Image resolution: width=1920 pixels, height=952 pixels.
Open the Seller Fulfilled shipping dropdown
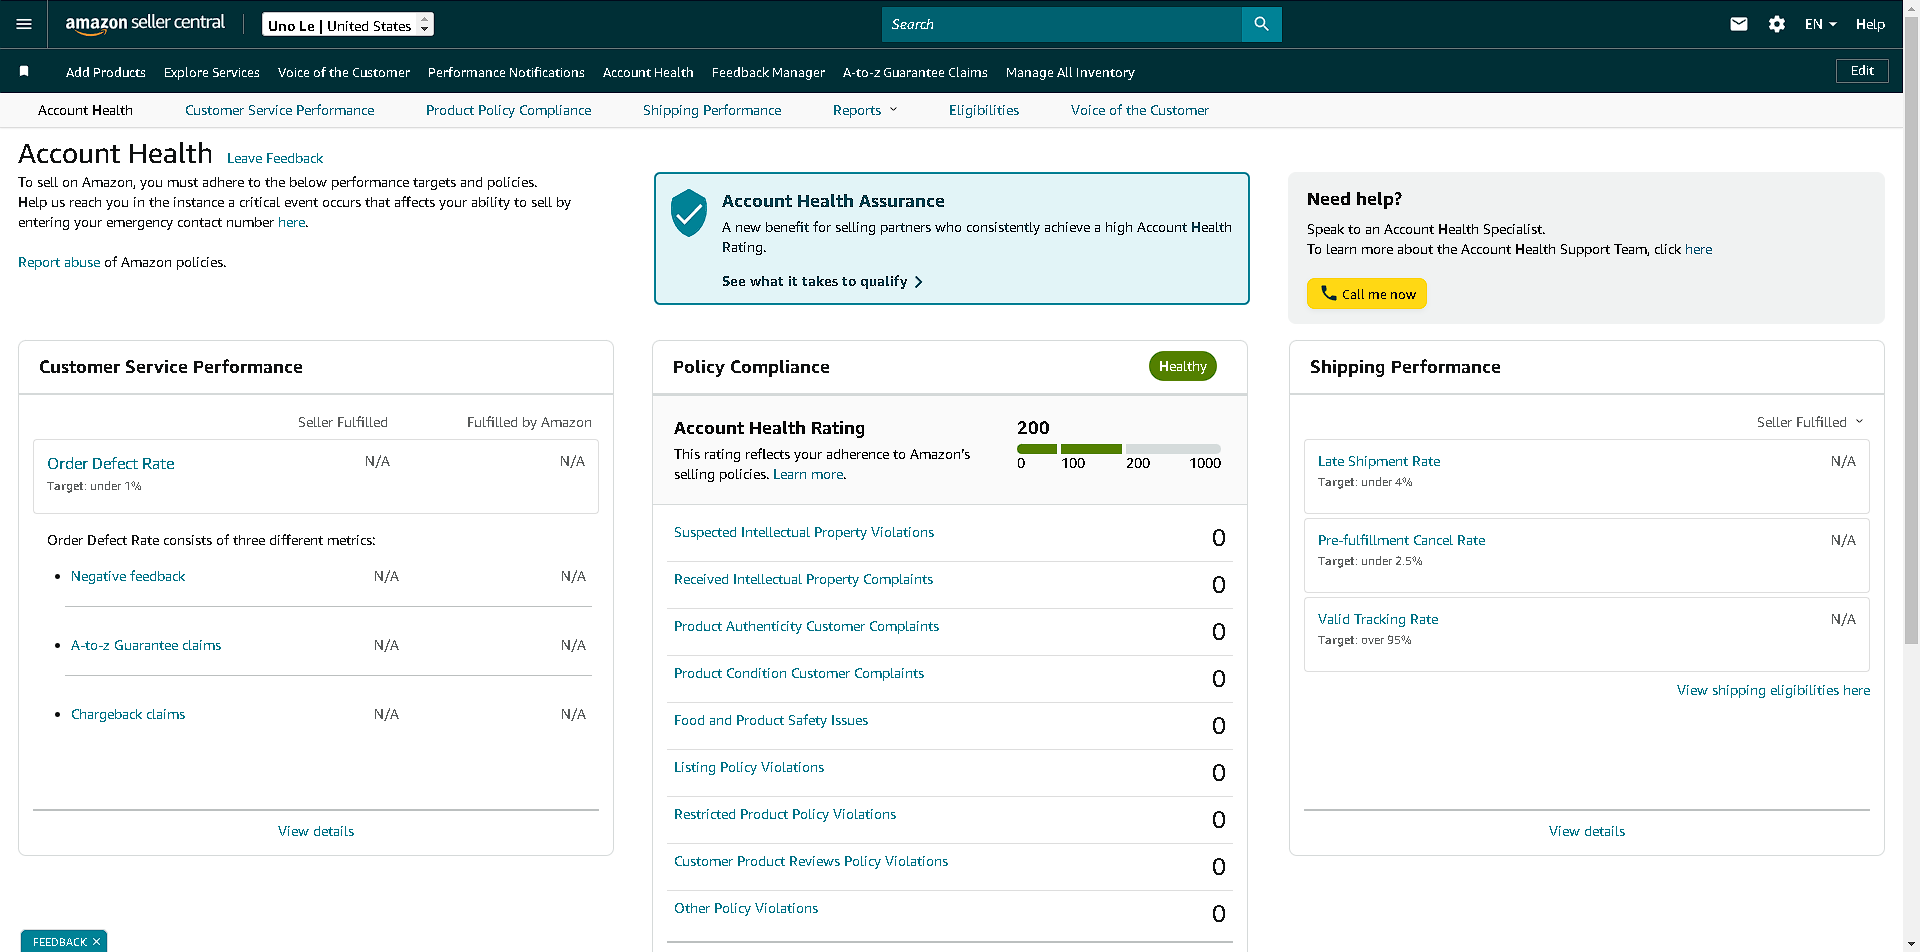(x=1810, y=422)
